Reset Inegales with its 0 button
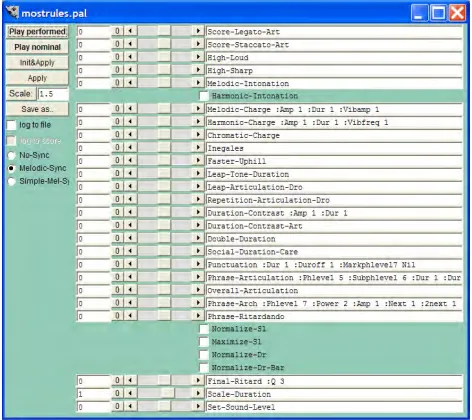472x420 pixels. 117,147
